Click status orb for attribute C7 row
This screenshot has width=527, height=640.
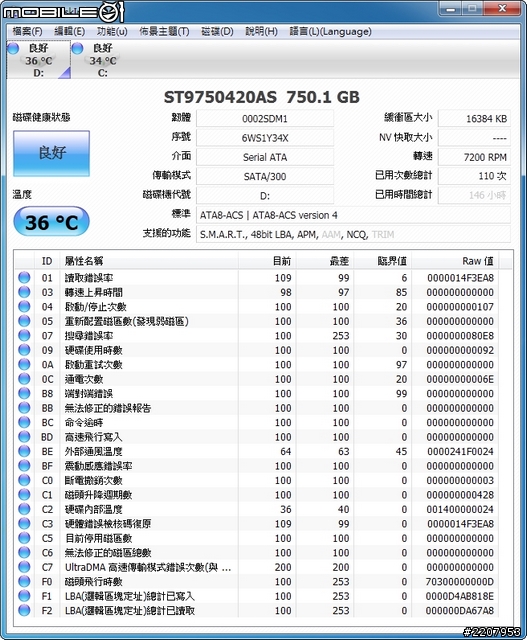tap(24, 567)
